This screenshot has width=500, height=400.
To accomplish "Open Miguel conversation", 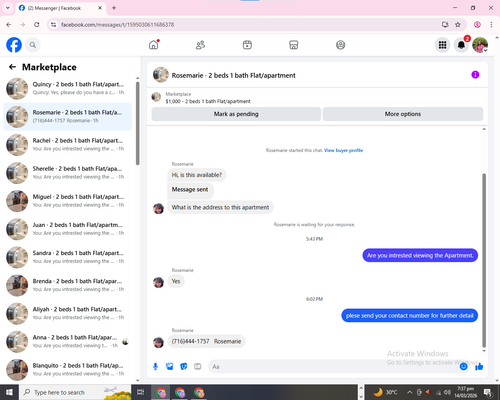I will click(68, 201).
